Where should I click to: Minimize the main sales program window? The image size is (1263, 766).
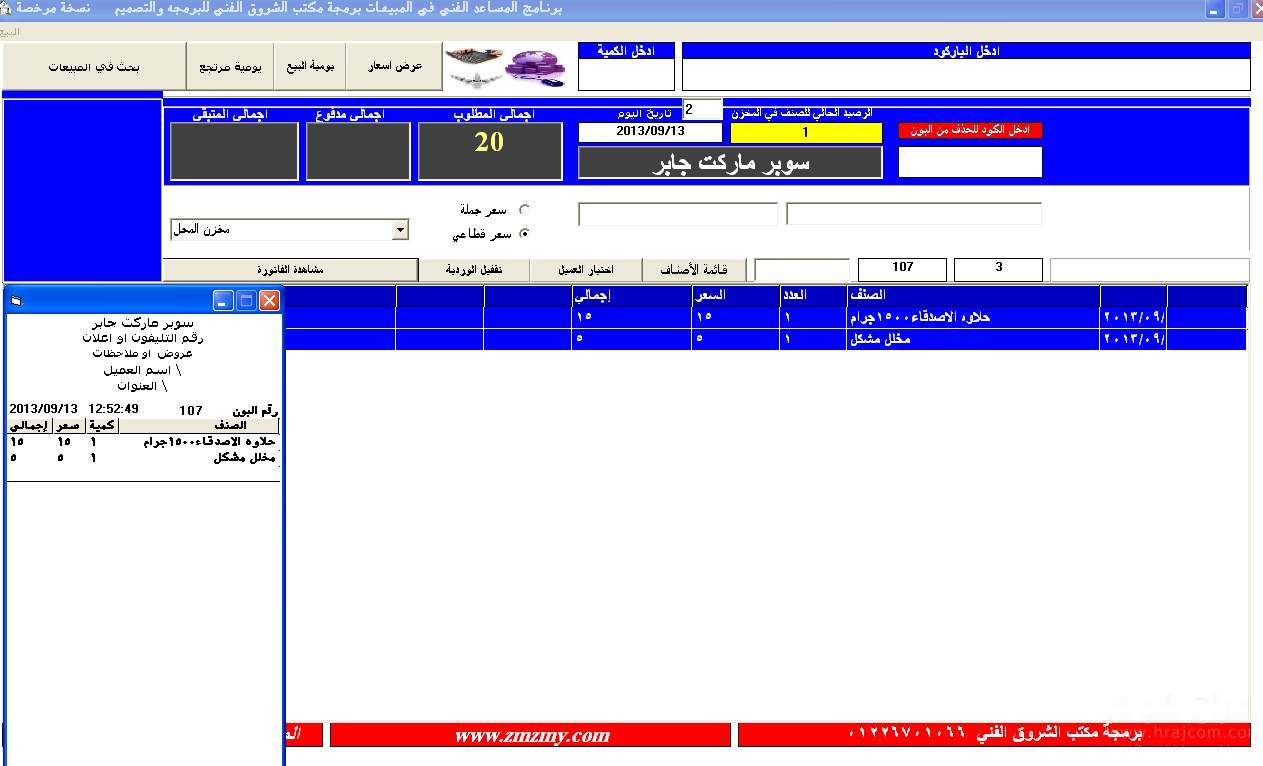1214,9
